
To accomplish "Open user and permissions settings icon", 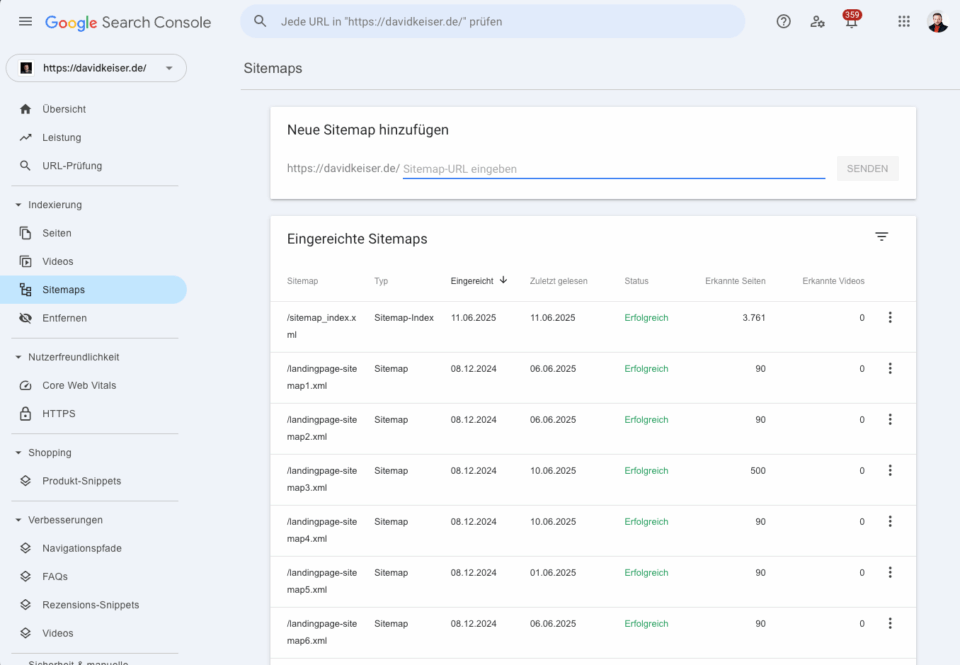I will (x=818, y=22).
